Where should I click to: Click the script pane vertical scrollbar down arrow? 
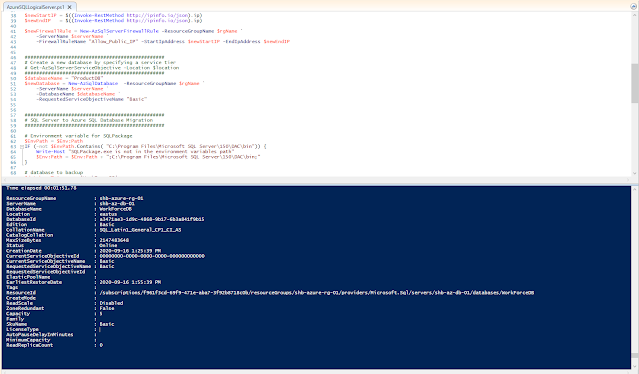click(x=635, y=173)
